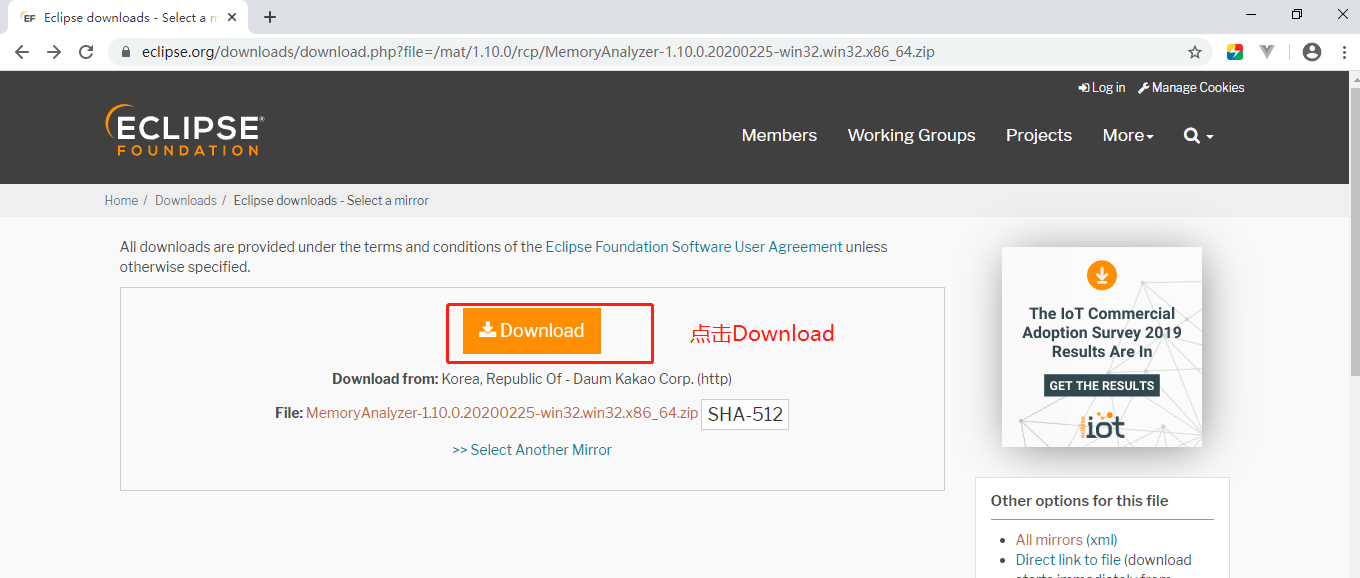Show the SHA-512 checksum

point(745,414)
